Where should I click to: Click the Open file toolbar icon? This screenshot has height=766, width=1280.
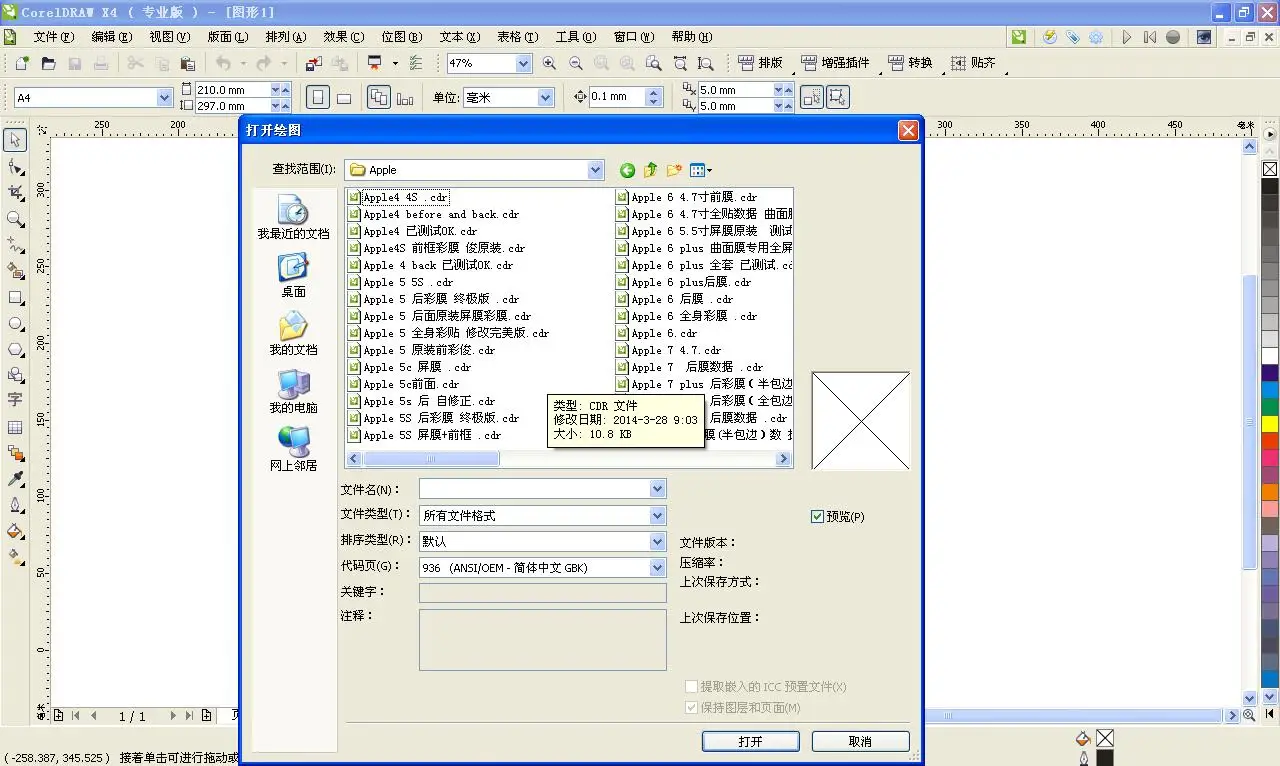[x=48, y=63]
